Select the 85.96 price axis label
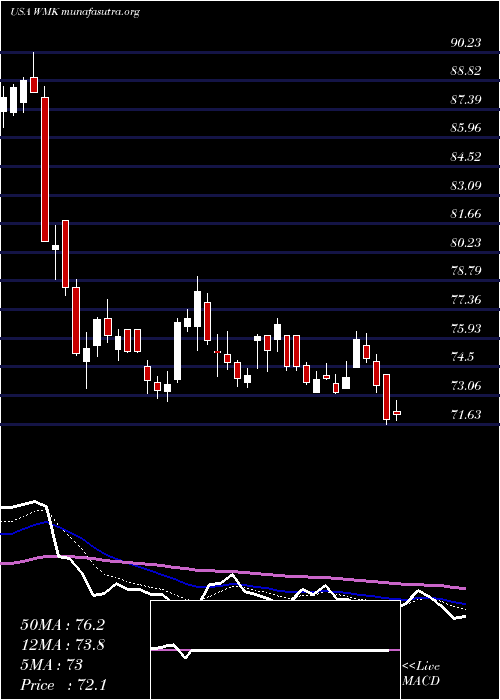 466,128
